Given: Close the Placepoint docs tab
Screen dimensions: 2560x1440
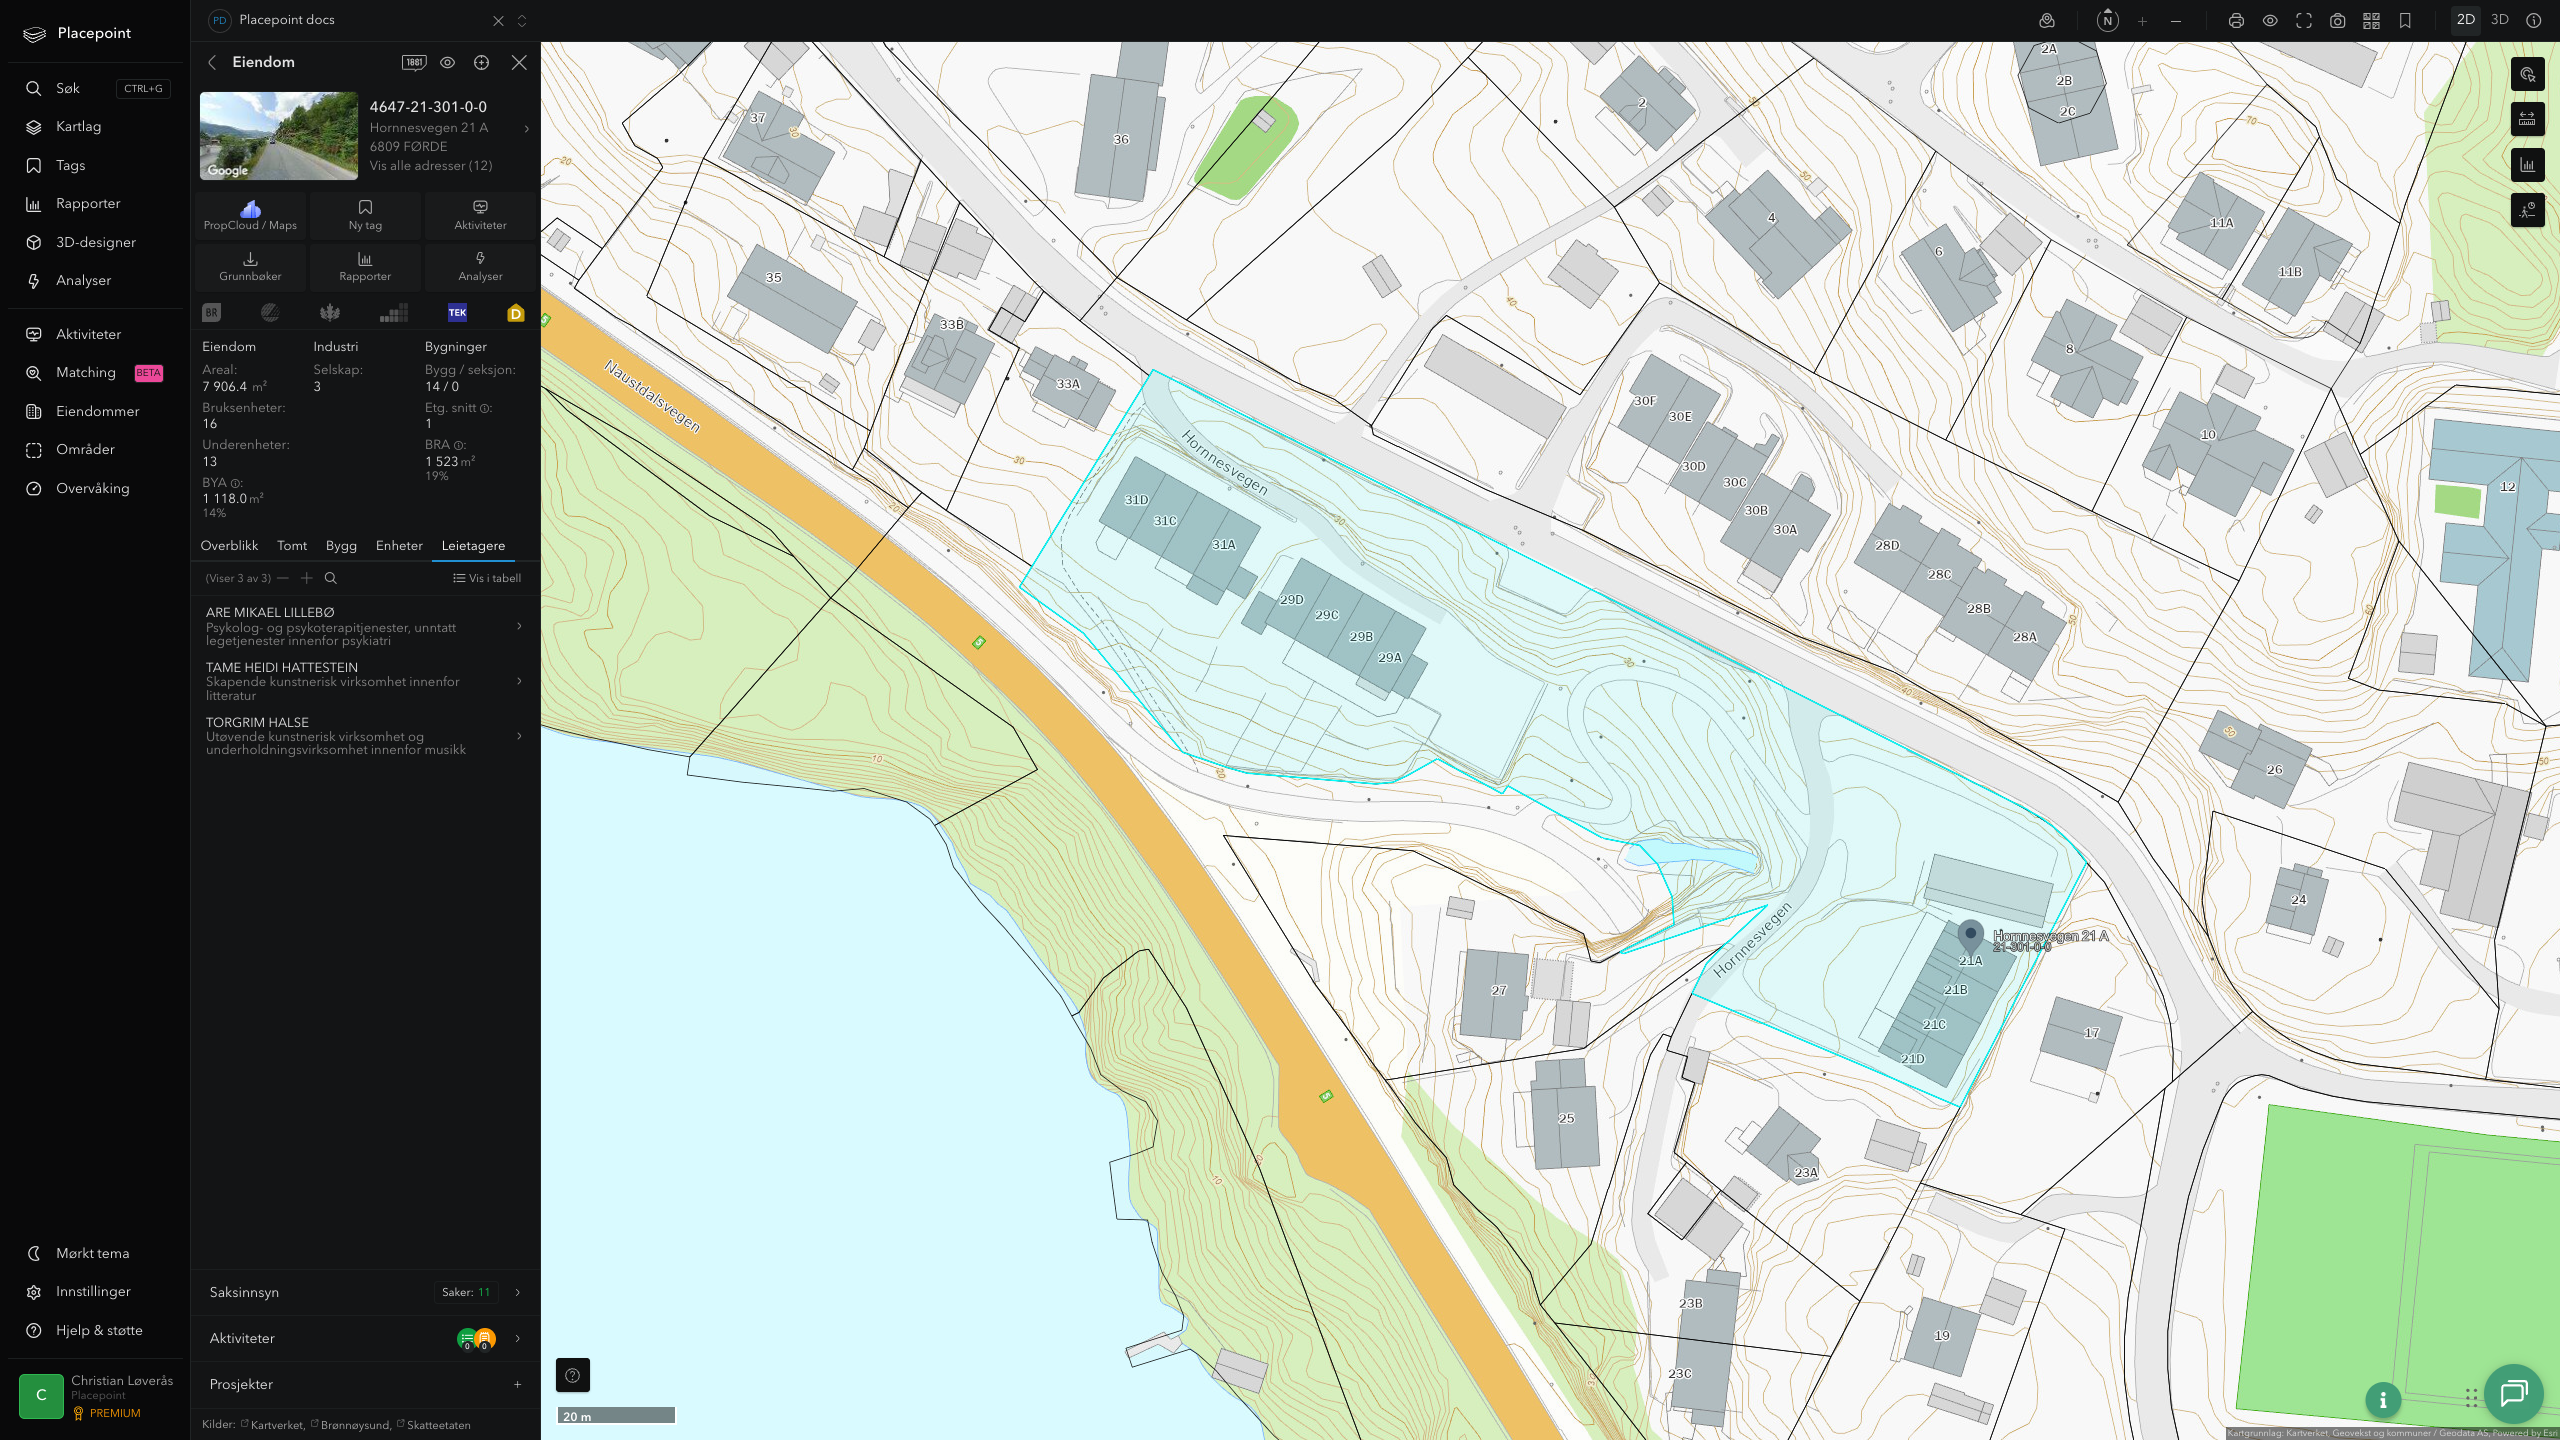Looking at the screenshot, I should (x=498, y=20).
